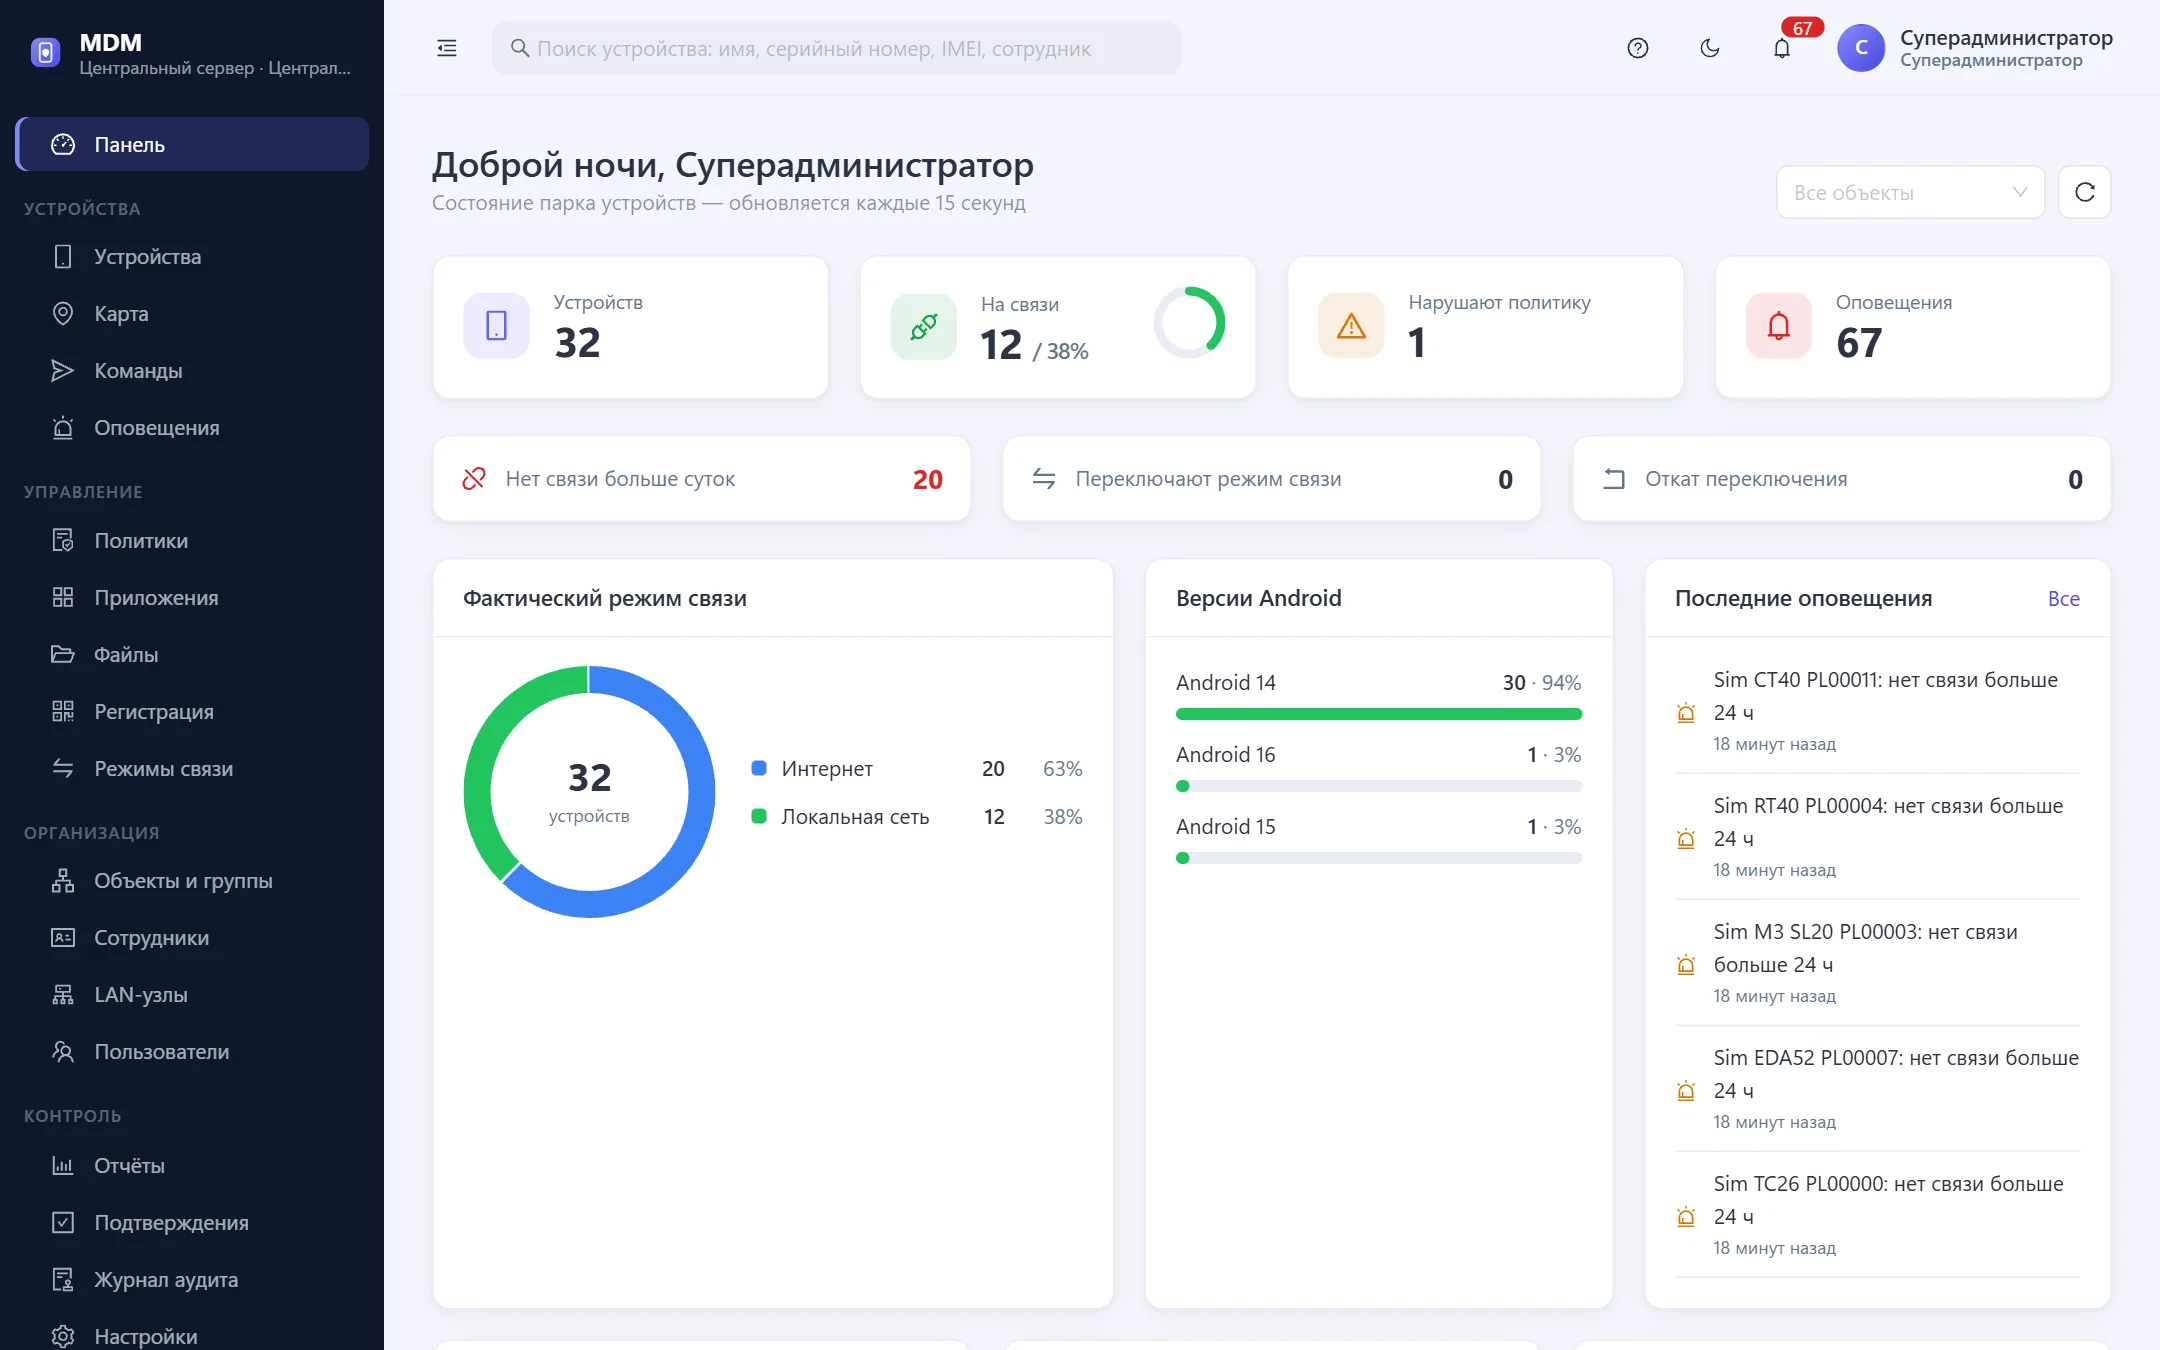Open the Sim CT40 PL00011 alert
Viewport: 2160px width, 1350px height.
1878,711
